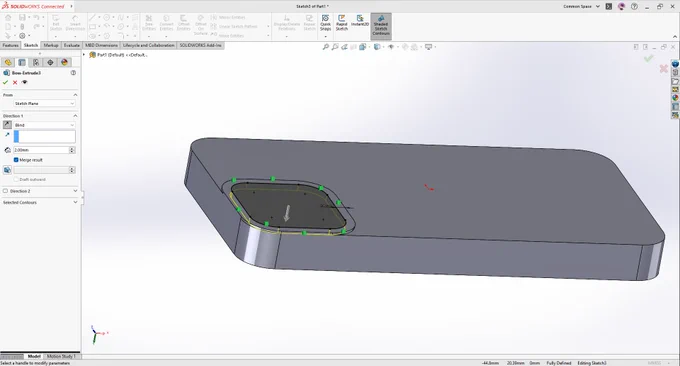Open the View Orientation cube icon
This screenshot has height=366, width=680.
tap(363, 47)
